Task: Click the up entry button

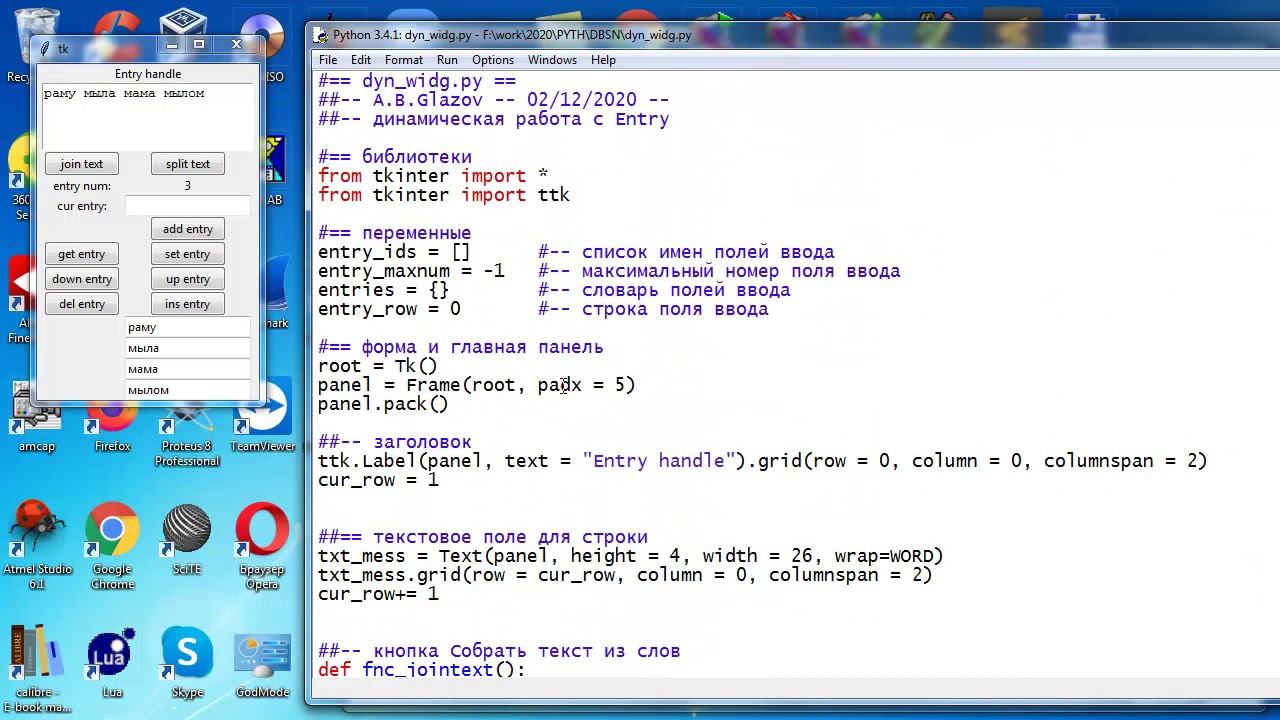Action: click(x=188, y=279)
